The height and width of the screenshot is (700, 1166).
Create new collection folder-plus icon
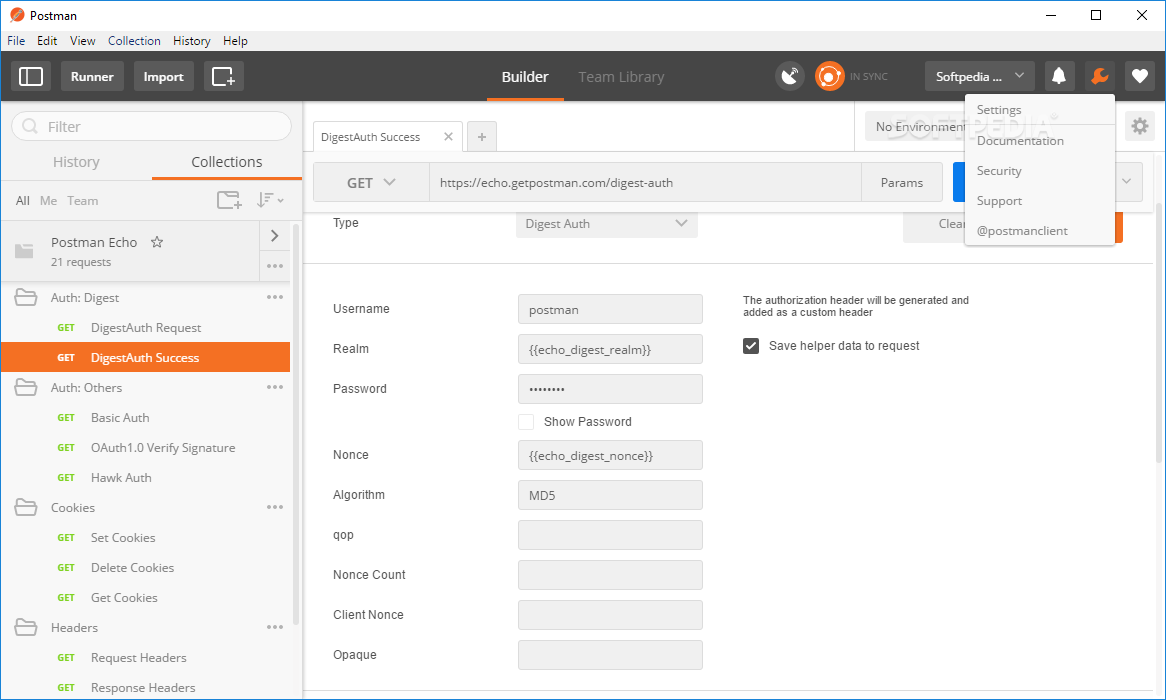point(229,200)
